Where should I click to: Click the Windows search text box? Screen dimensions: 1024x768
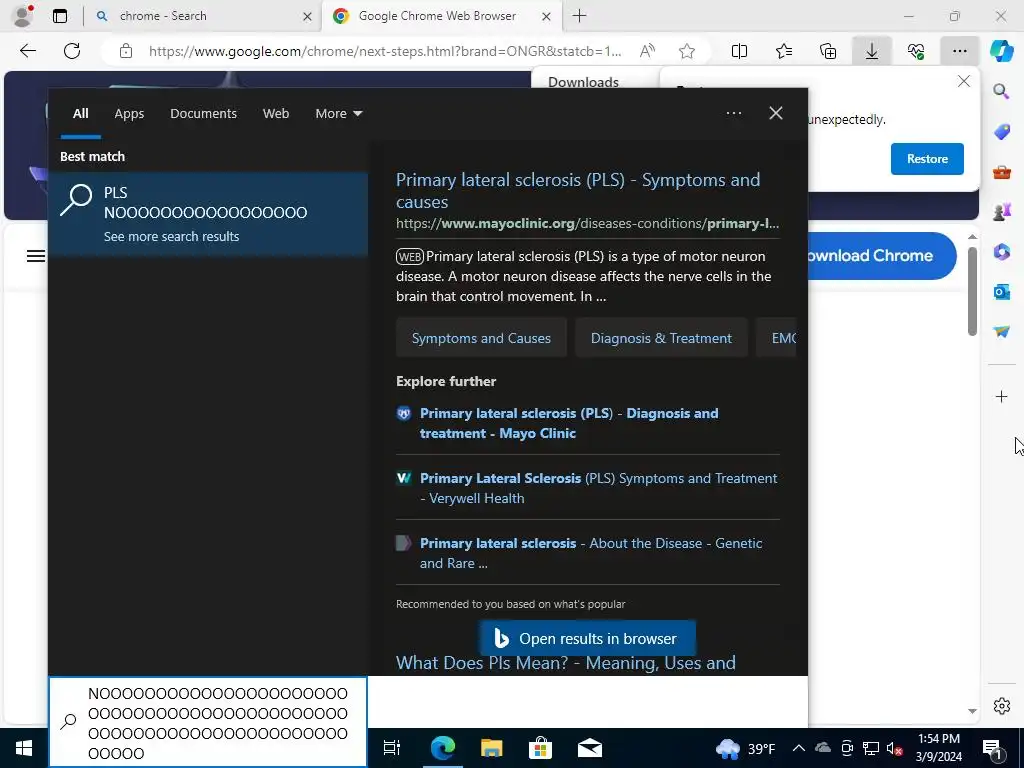point(208,722)
